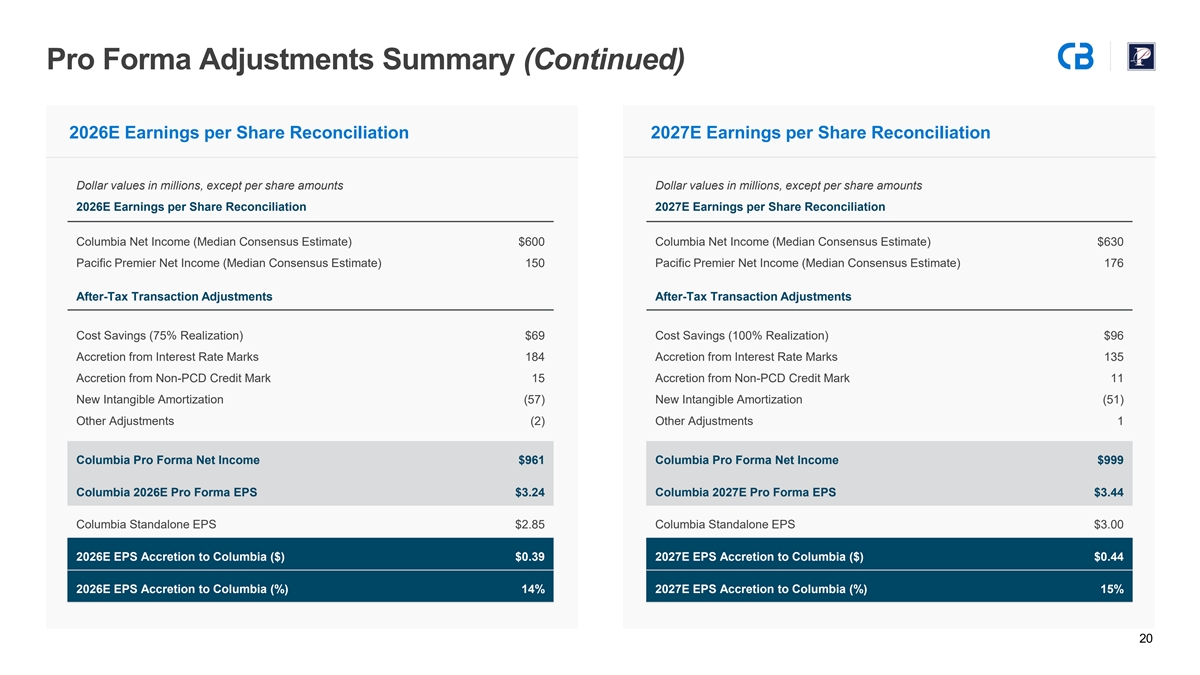Click Cost Savings (100% Realization) row label
This screenshot has height=675, width=1200.
tap(741, 335)
